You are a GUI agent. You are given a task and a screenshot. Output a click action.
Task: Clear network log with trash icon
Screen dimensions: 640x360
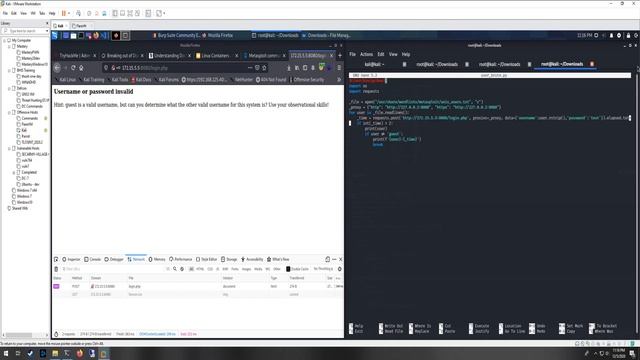pyautogui.click(x=56, y=269)
